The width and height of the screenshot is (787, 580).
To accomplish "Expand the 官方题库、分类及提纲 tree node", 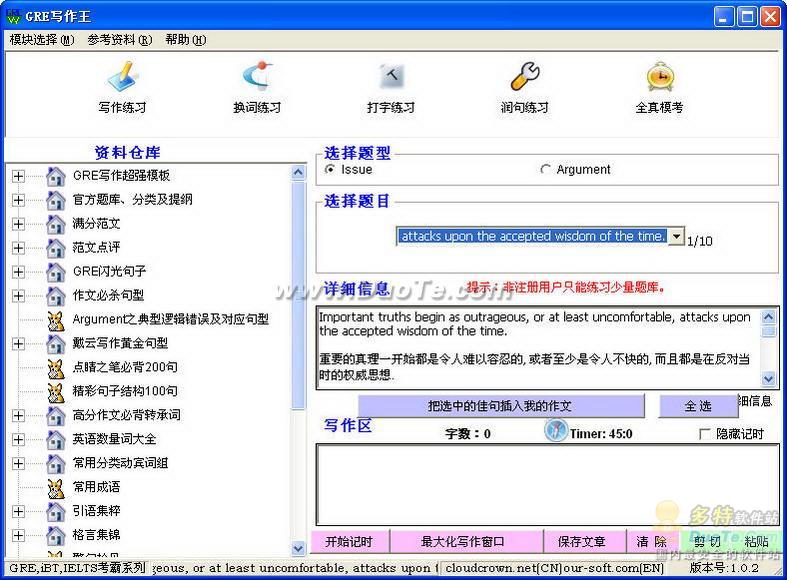I will click(18, 200).
